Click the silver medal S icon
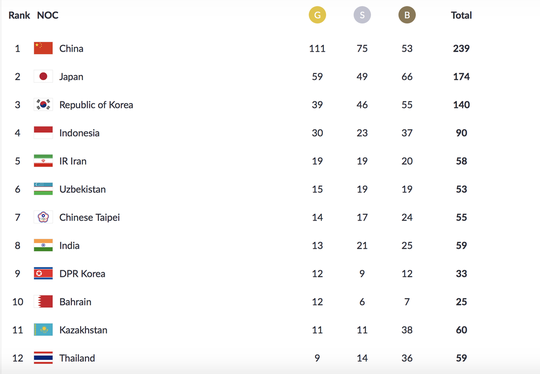The height and width of the screenshot is (374, 540). 362,15
